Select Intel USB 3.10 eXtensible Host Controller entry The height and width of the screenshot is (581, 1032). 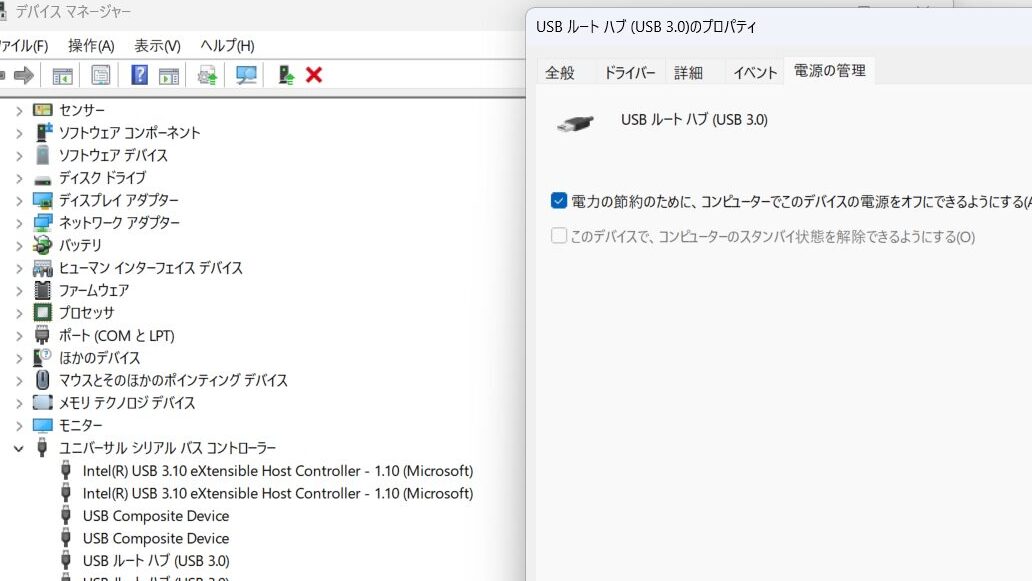point(279,471)
